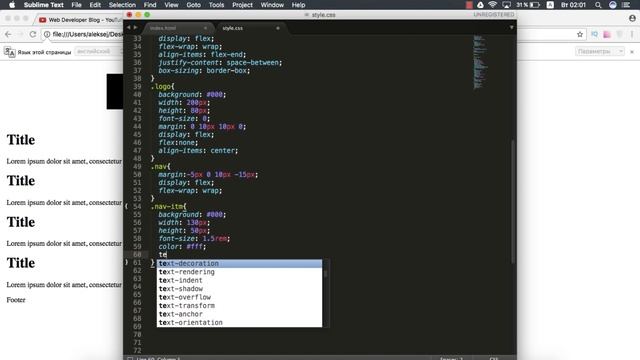Open the translate Параметры dropdown
This screenshot has width=640, height=360.
click(x=600, y=51)
